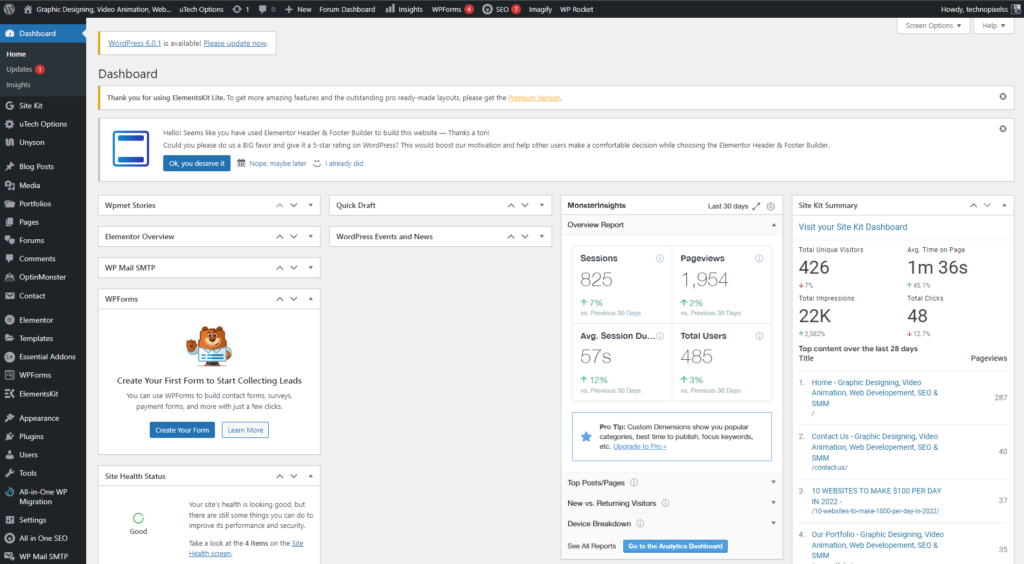Open All-in-One WP Migration sidebar item
1024x564 pixels.
click(x=42, y=497)
